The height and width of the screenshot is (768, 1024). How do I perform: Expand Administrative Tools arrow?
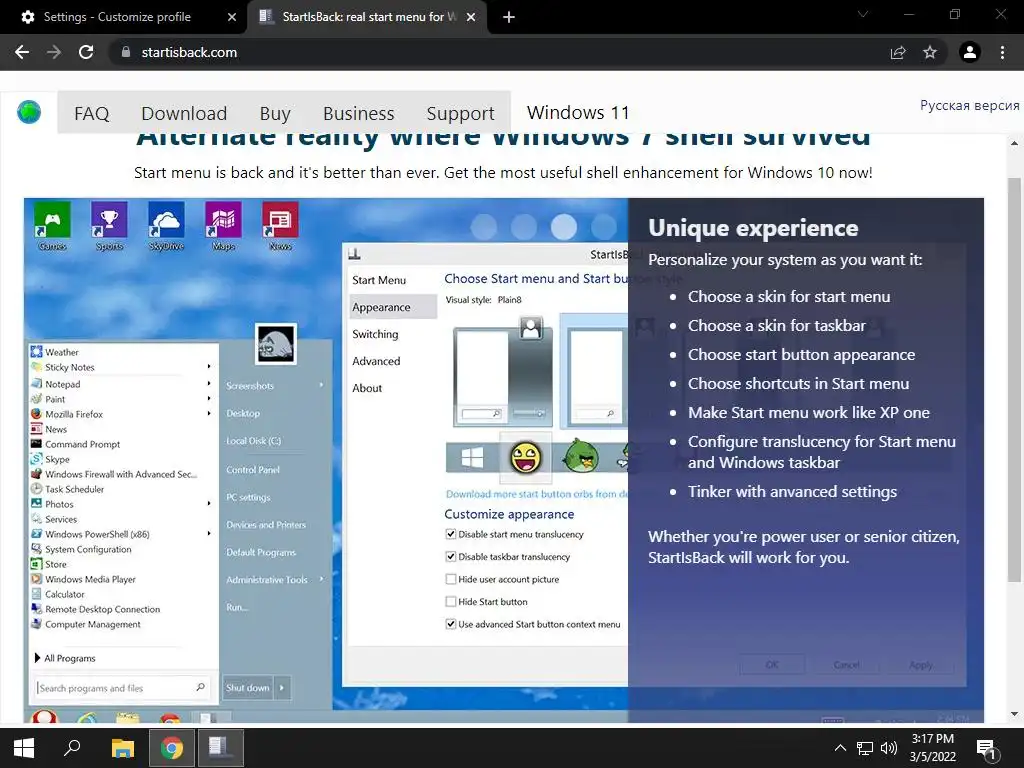321,579
